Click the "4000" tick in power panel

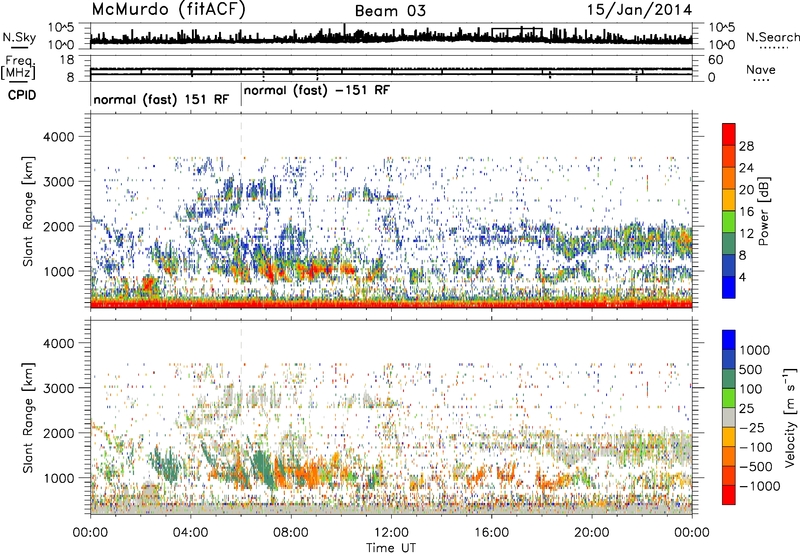click(58, 137)
